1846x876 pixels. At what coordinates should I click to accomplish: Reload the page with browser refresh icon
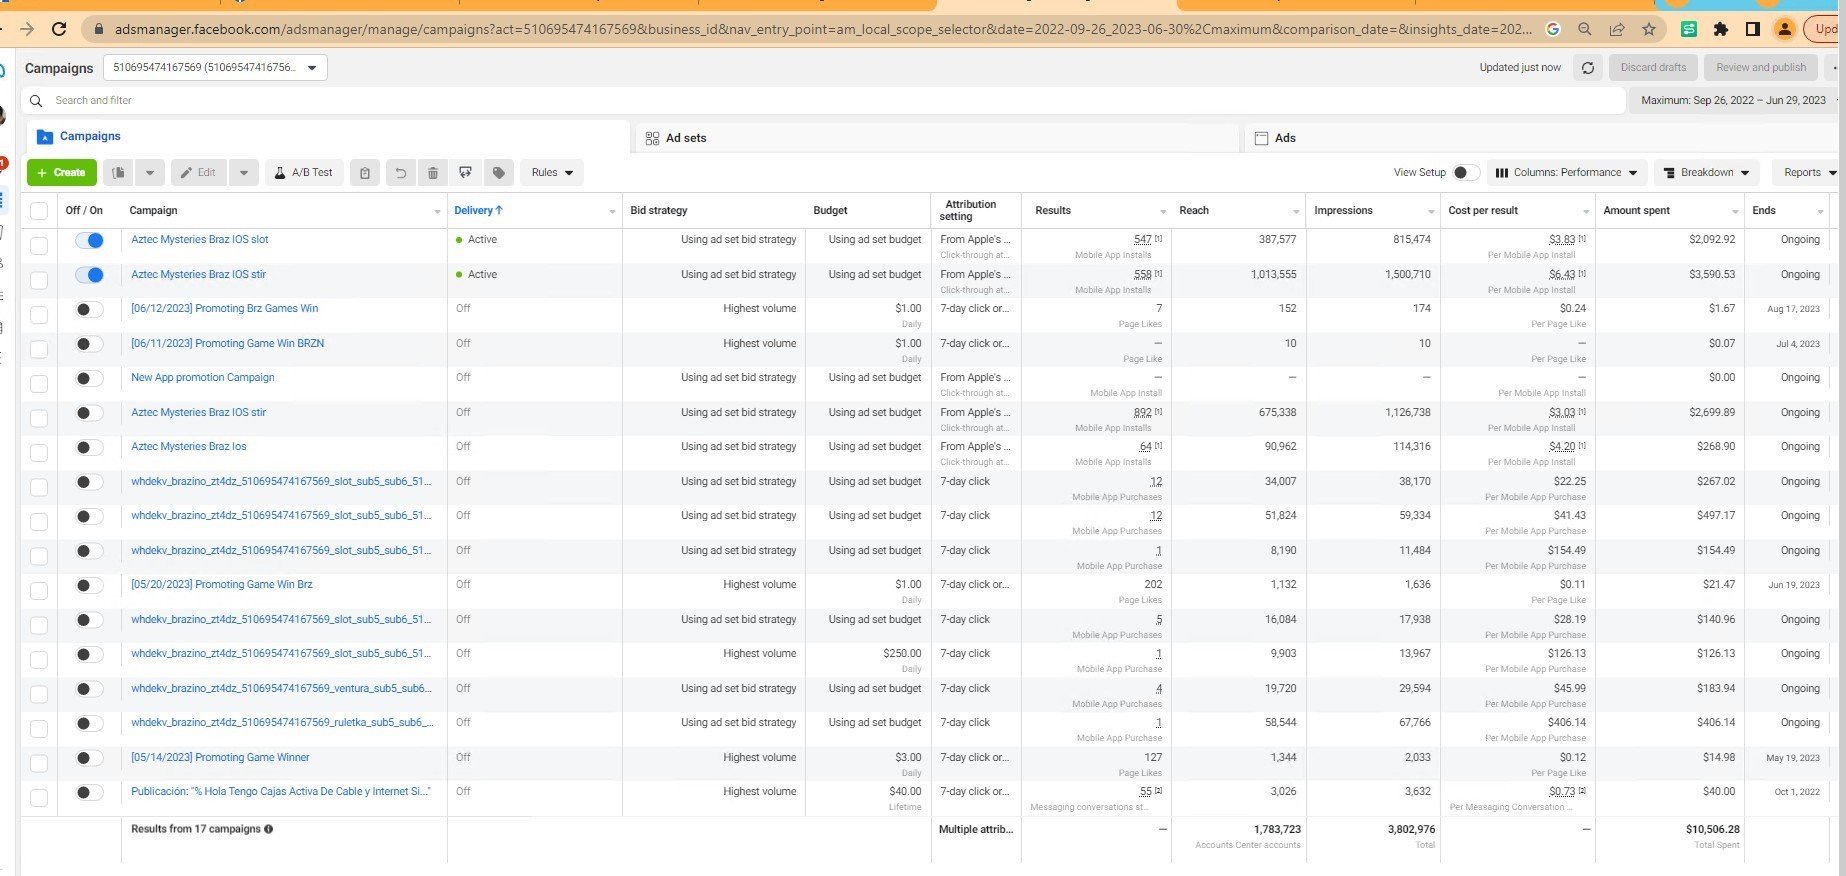pyautogui.click(x=59, y=29)
